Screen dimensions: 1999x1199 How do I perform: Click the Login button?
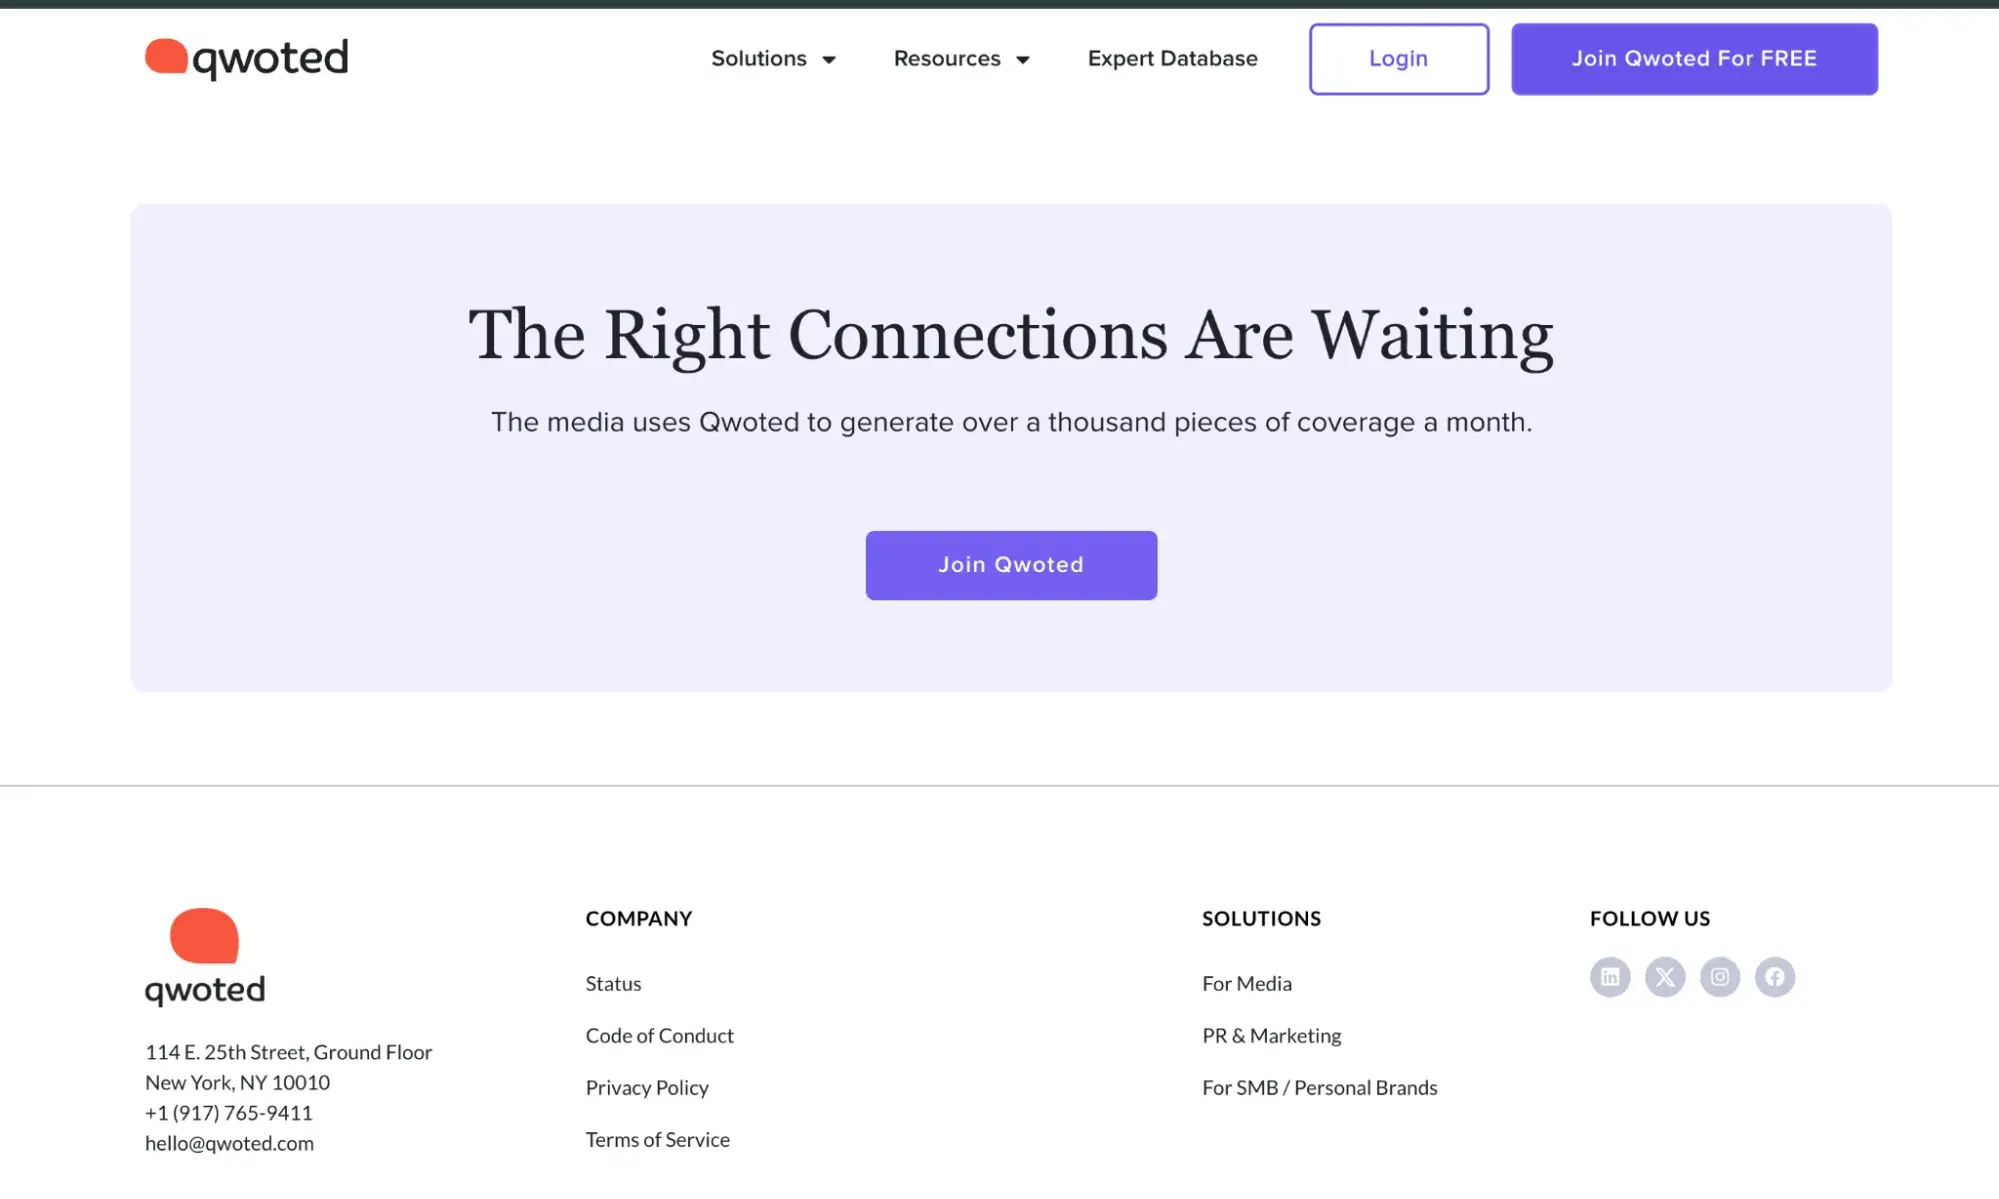(1398, 59)
